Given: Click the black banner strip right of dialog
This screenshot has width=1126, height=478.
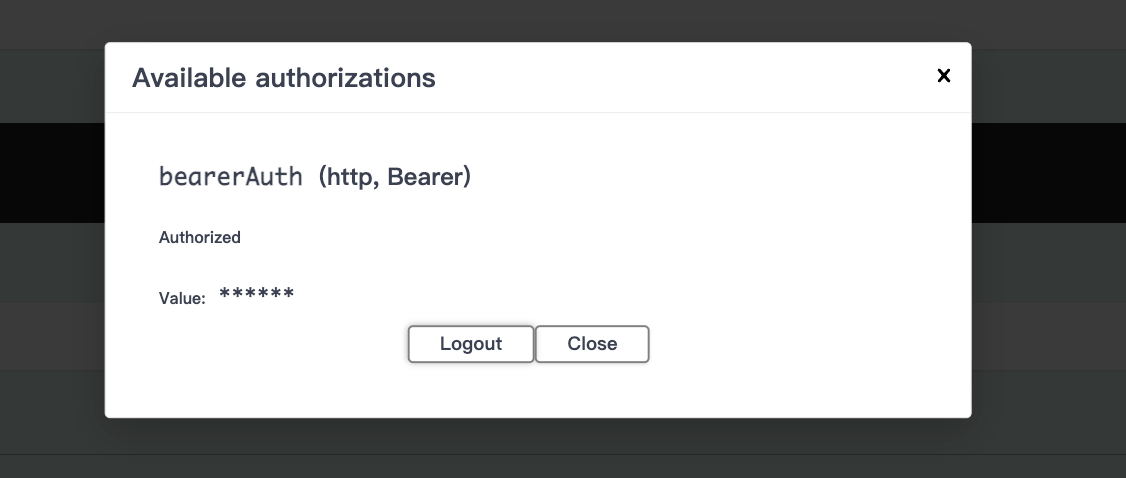Looking at the screenshot, I should click(1048, 172).
